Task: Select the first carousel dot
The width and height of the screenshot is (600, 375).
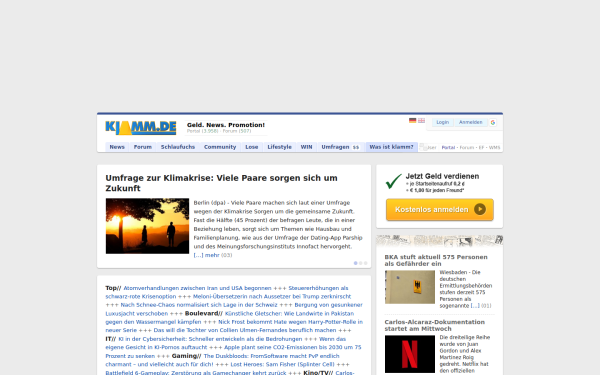Action: [355, 263]
